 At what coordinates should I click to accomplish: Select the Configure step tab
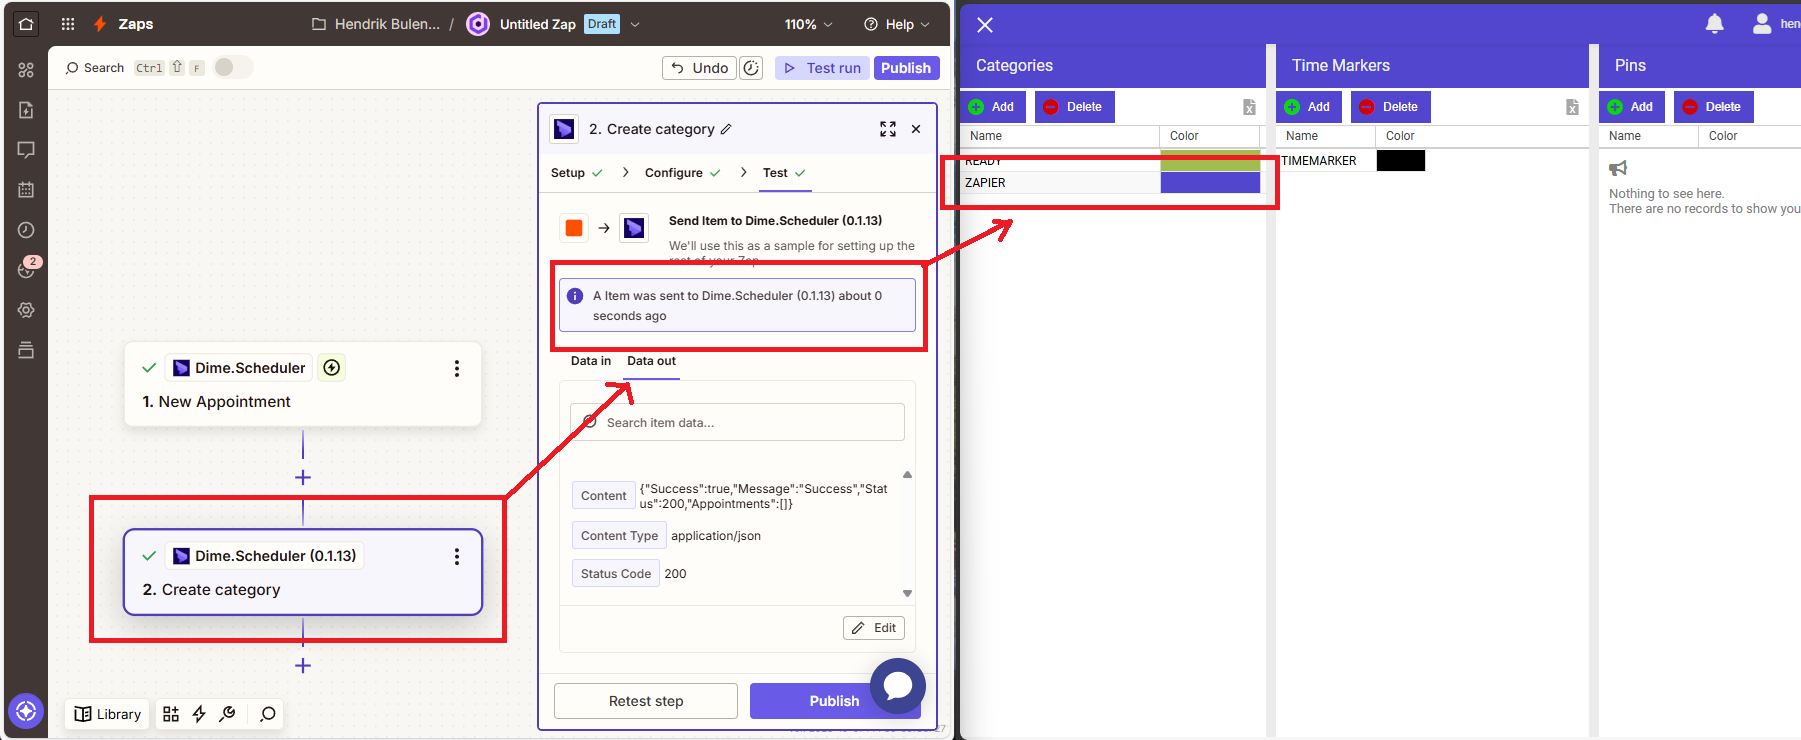pyautogui.click(x=673, y=173)
